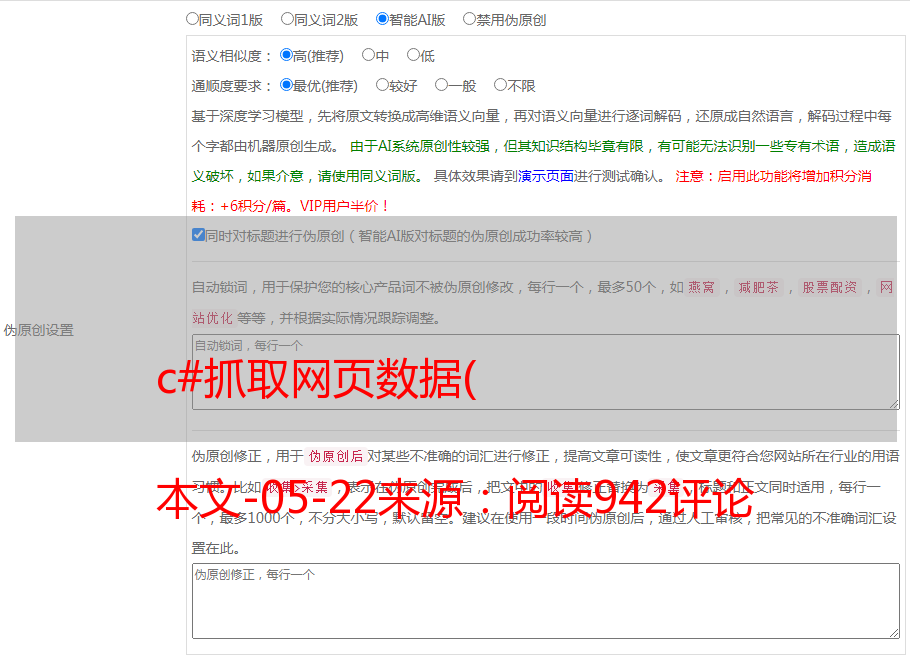Viewport: 911px width, 658px height.
Task: Click the 股票配资 example keyword tag
Action: 830,287
